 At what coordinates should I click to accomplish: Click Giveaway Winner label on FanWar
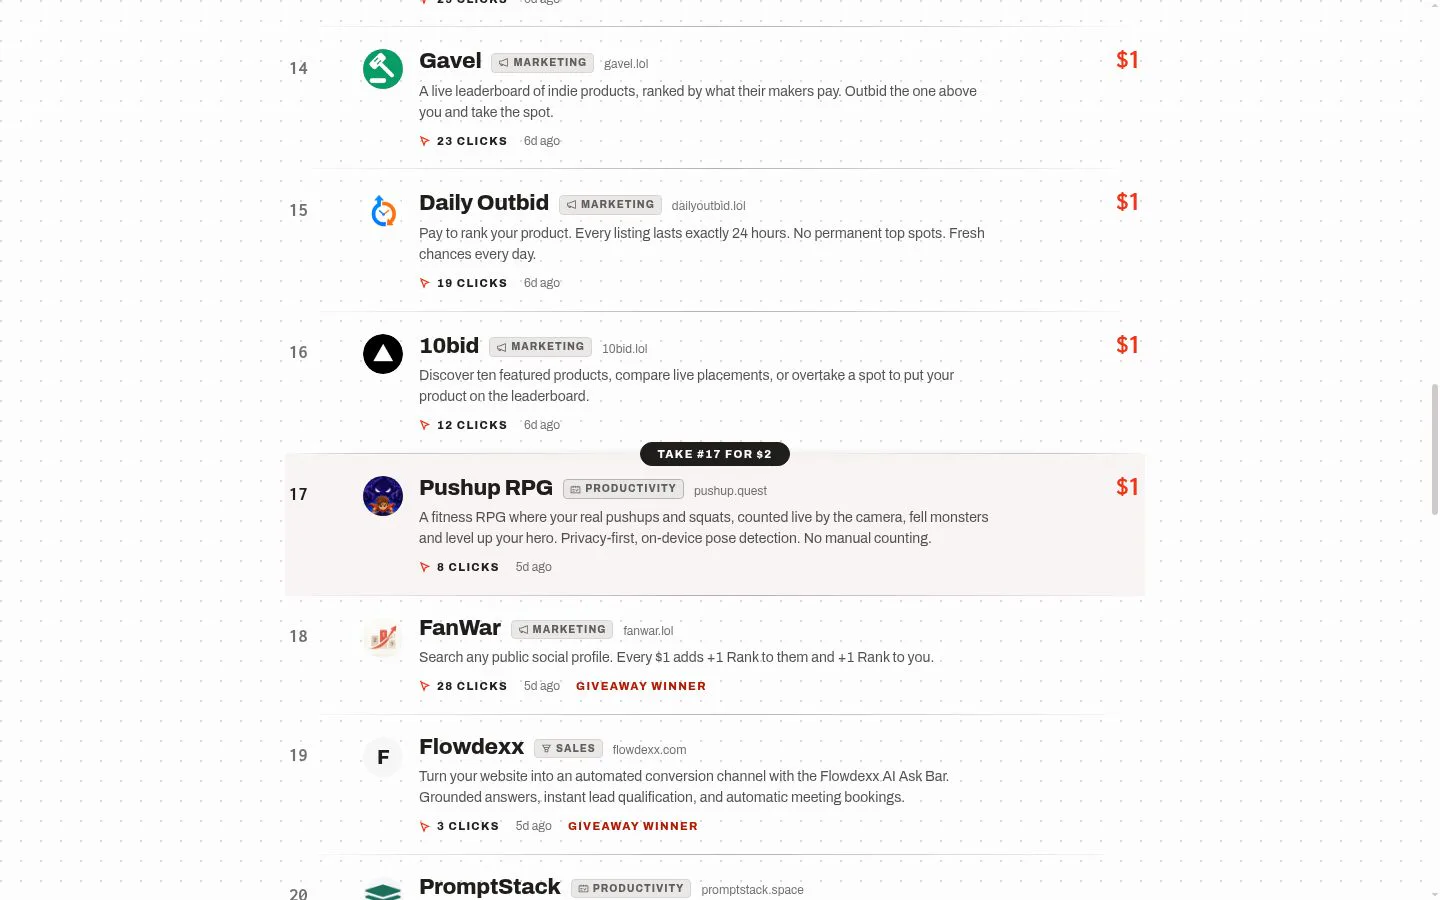(641, 686)
